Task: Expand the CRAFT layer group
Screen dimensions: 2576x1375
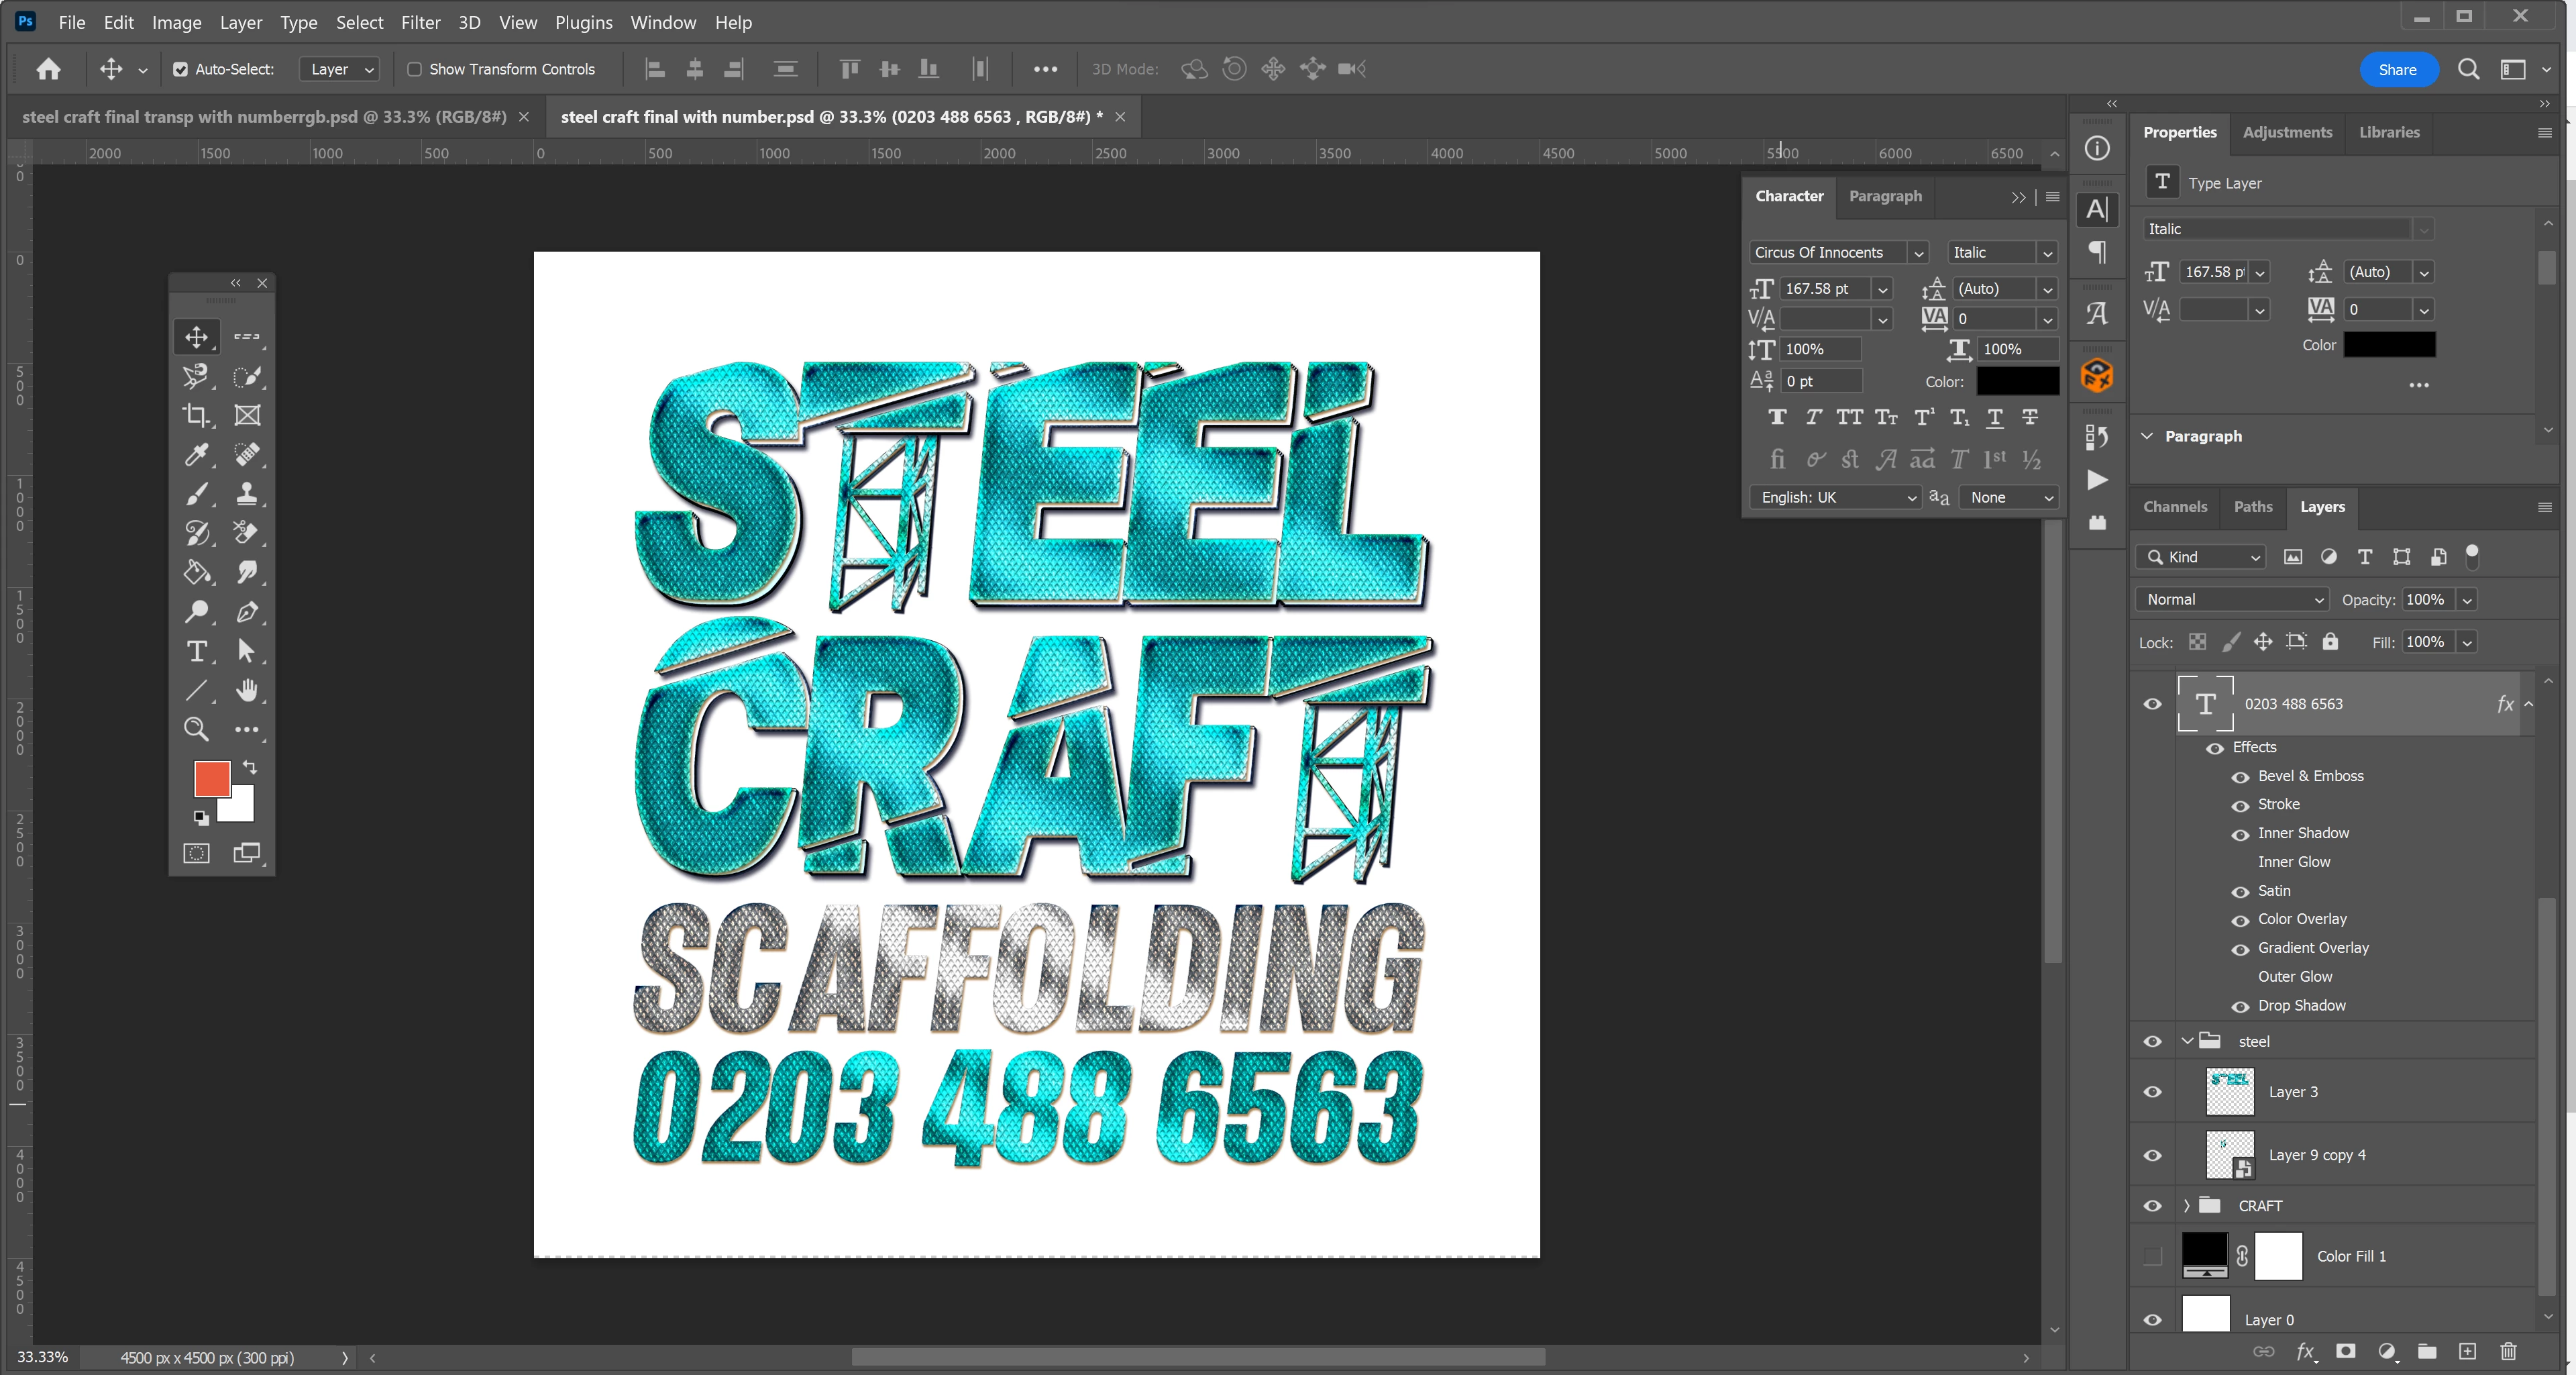Action: pos(2187,1206)
